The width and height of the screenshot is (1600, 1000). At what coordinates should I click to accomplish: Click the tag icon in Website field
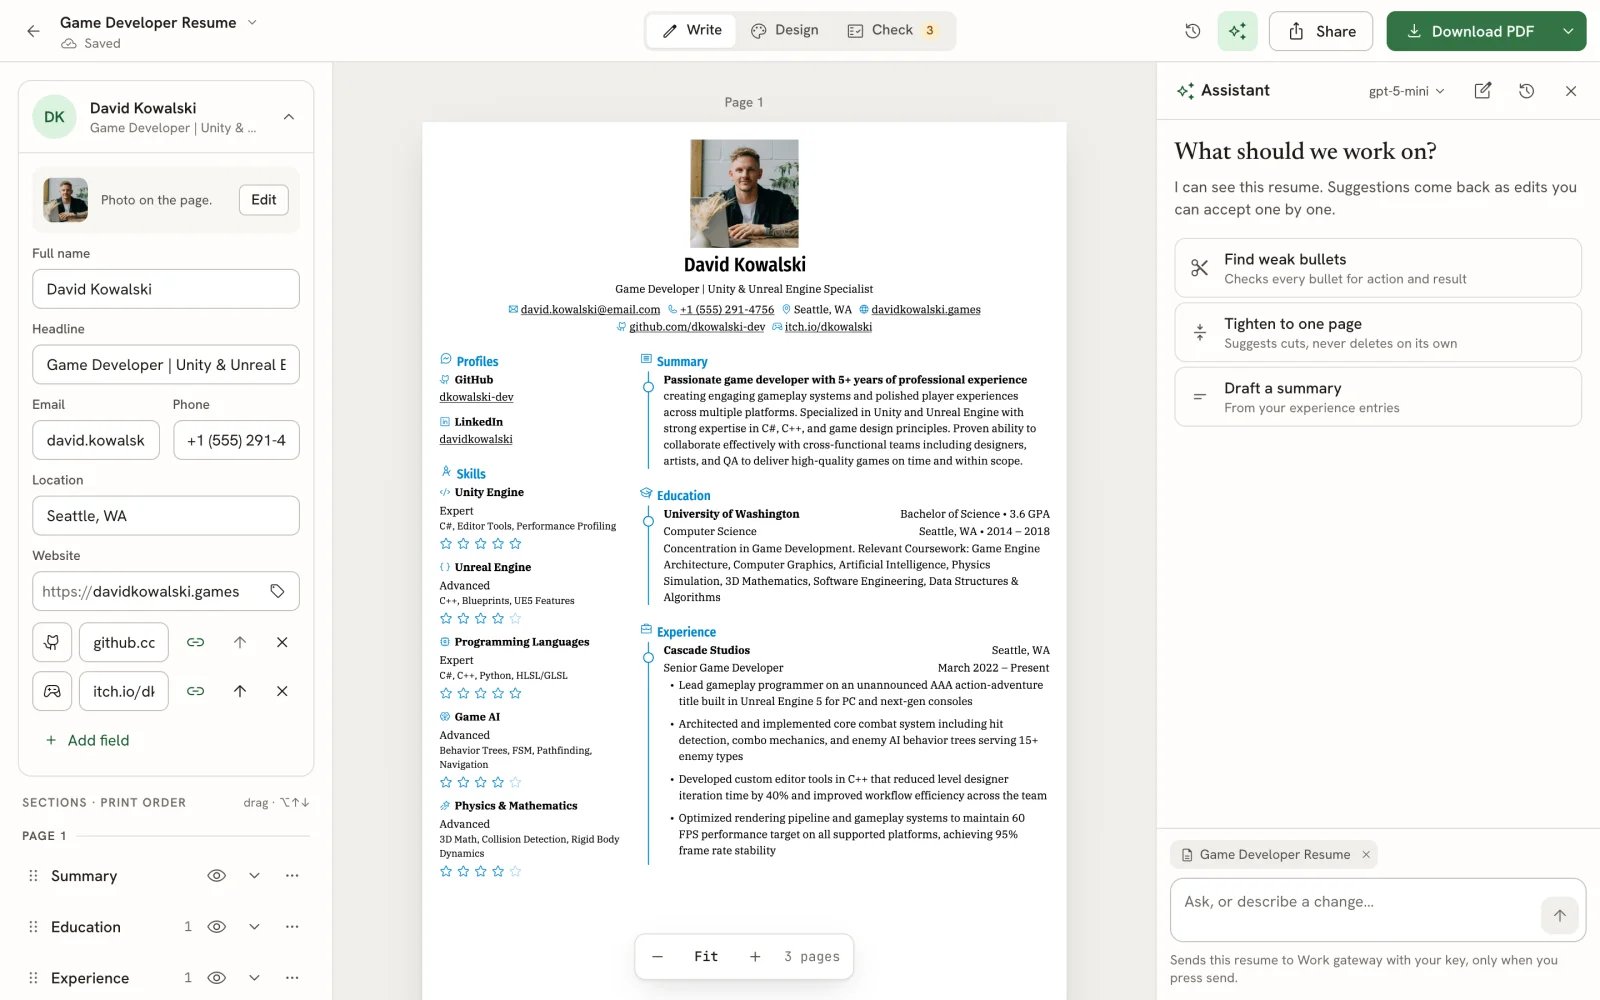pos(277,591)
